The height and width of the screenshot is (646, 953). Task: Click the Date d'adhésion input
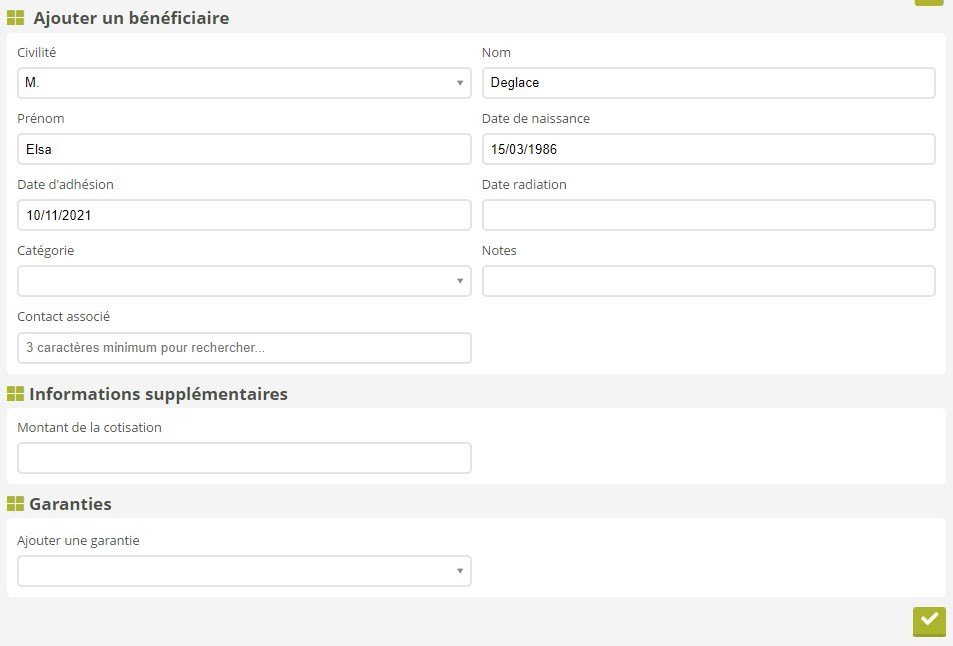coord(244,215)
